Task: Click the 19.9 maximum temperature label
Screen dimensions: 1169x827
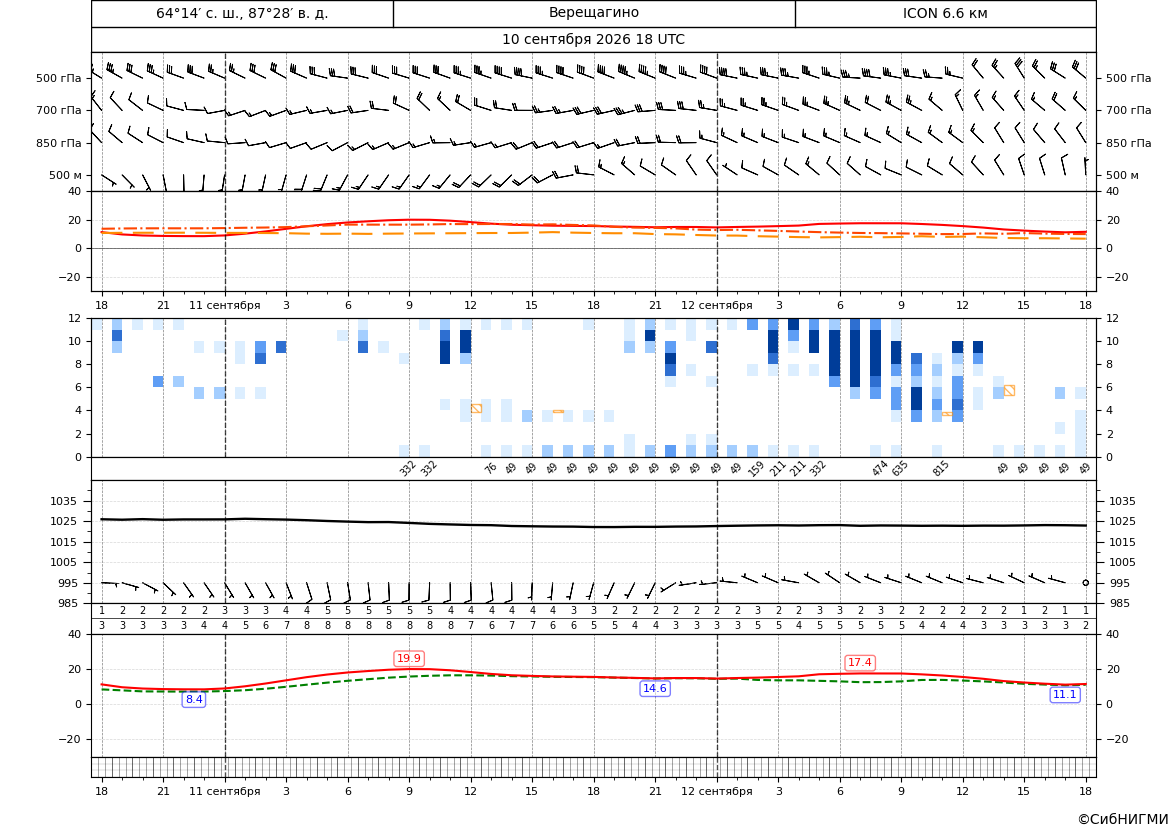Action: point(409,658)
